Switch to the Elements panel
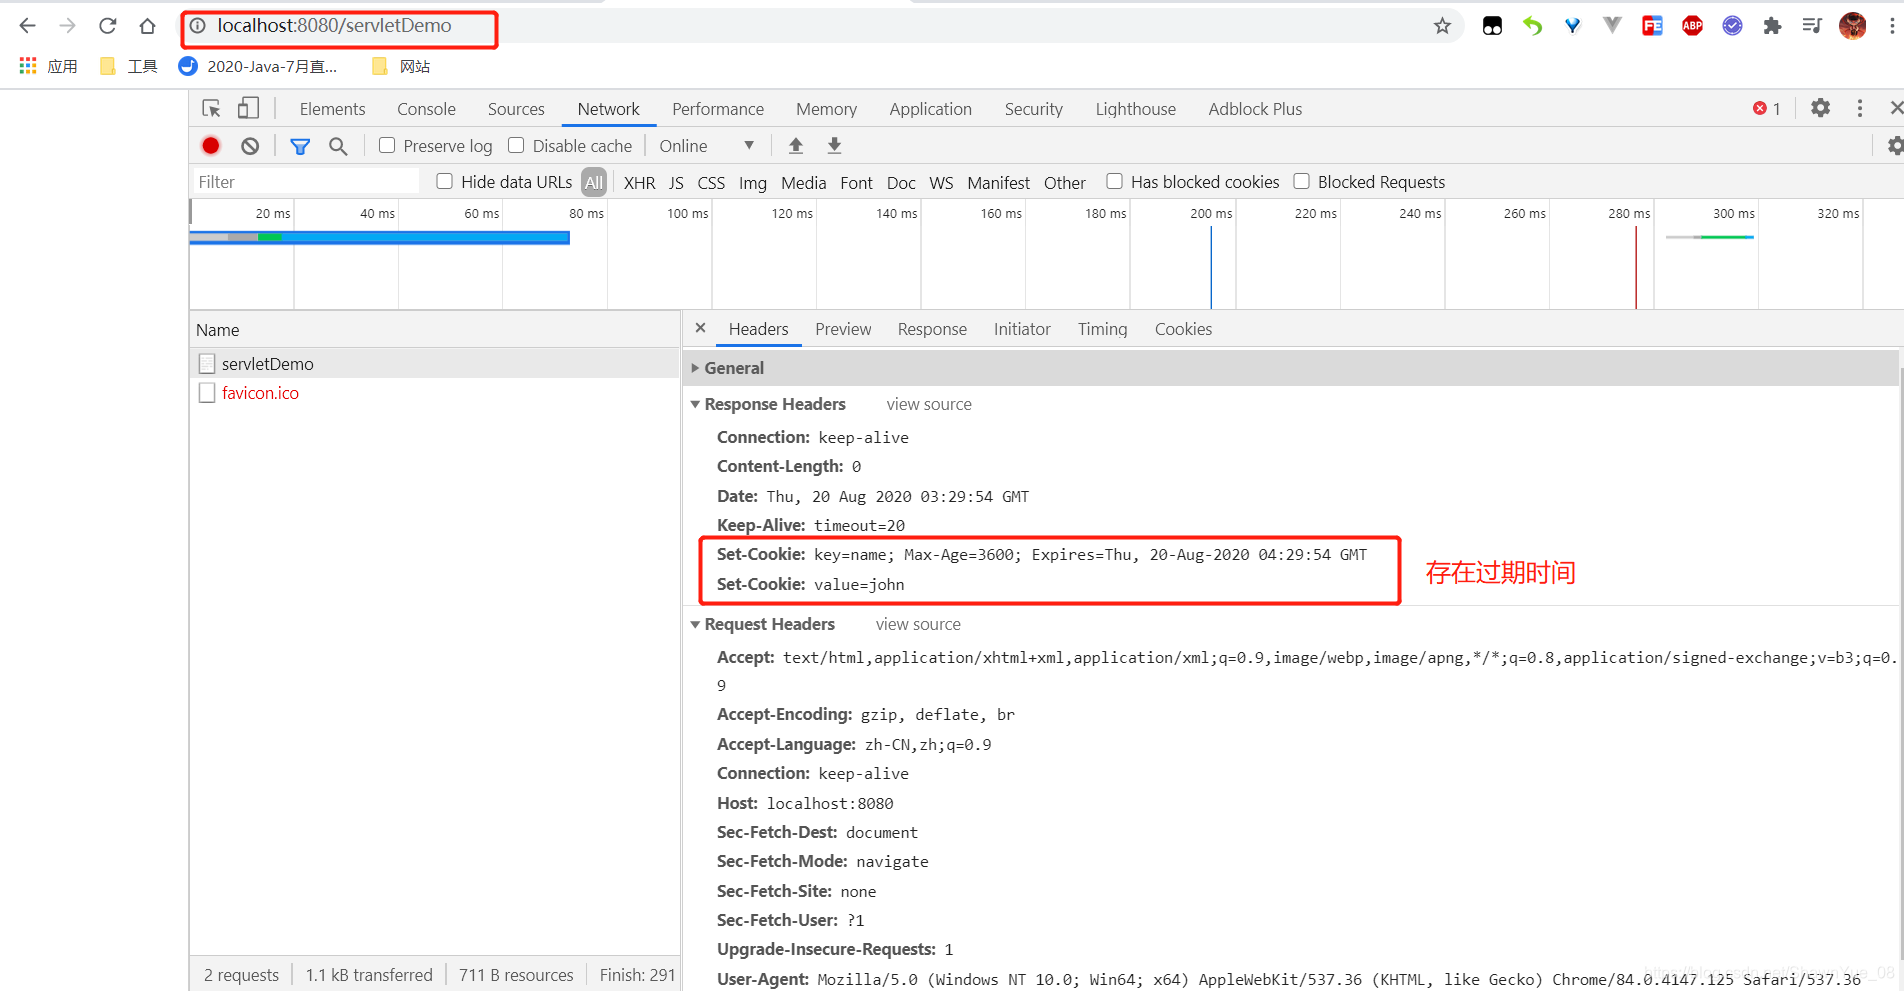This screenshot has width=1904, height=991. tap(332, 109)
